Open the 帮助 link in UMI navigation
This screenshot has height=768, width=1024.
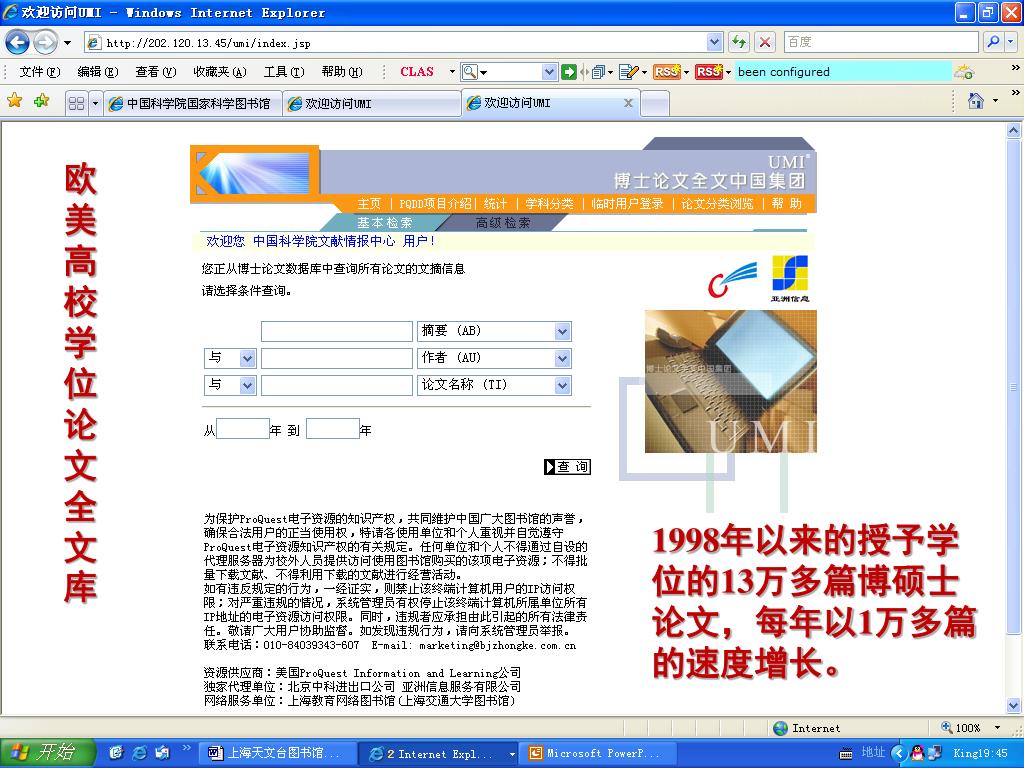tap(787, 204)
